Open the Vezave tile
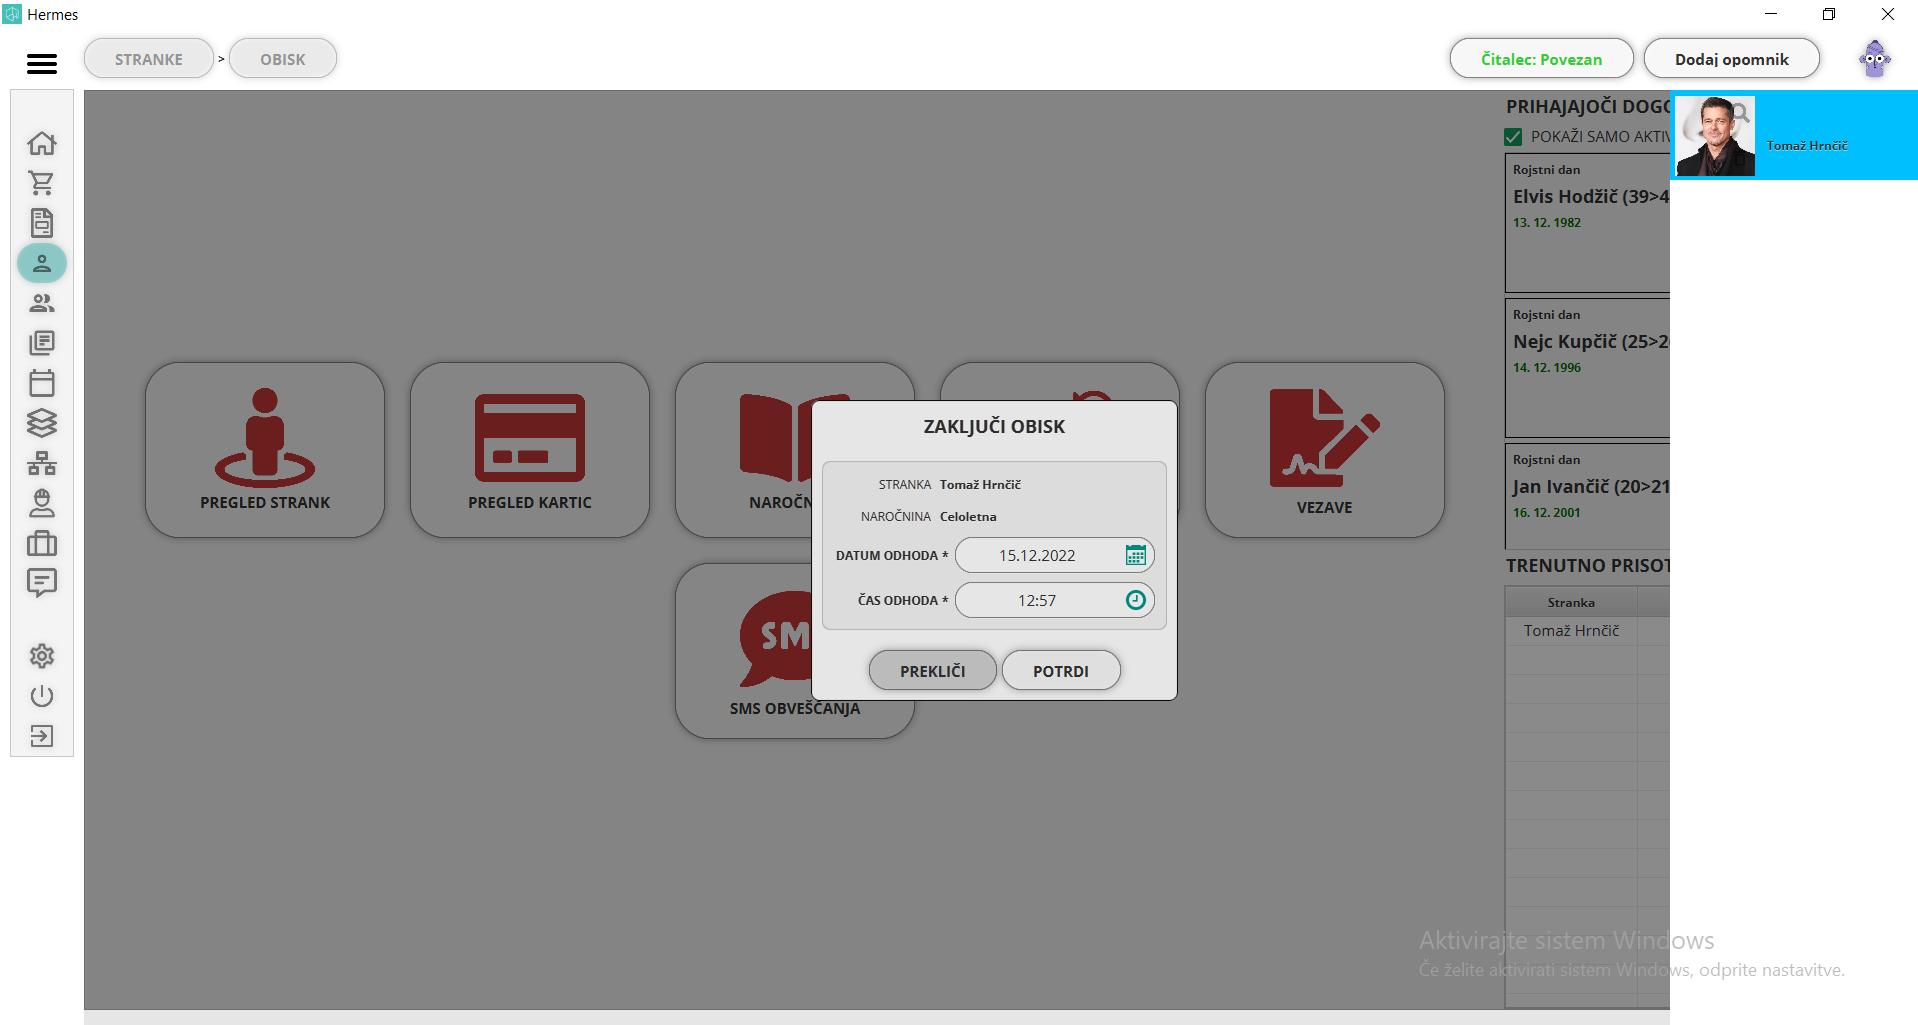The height and width of the screenshot is (1025, 1918). [x=1325, y=450]
